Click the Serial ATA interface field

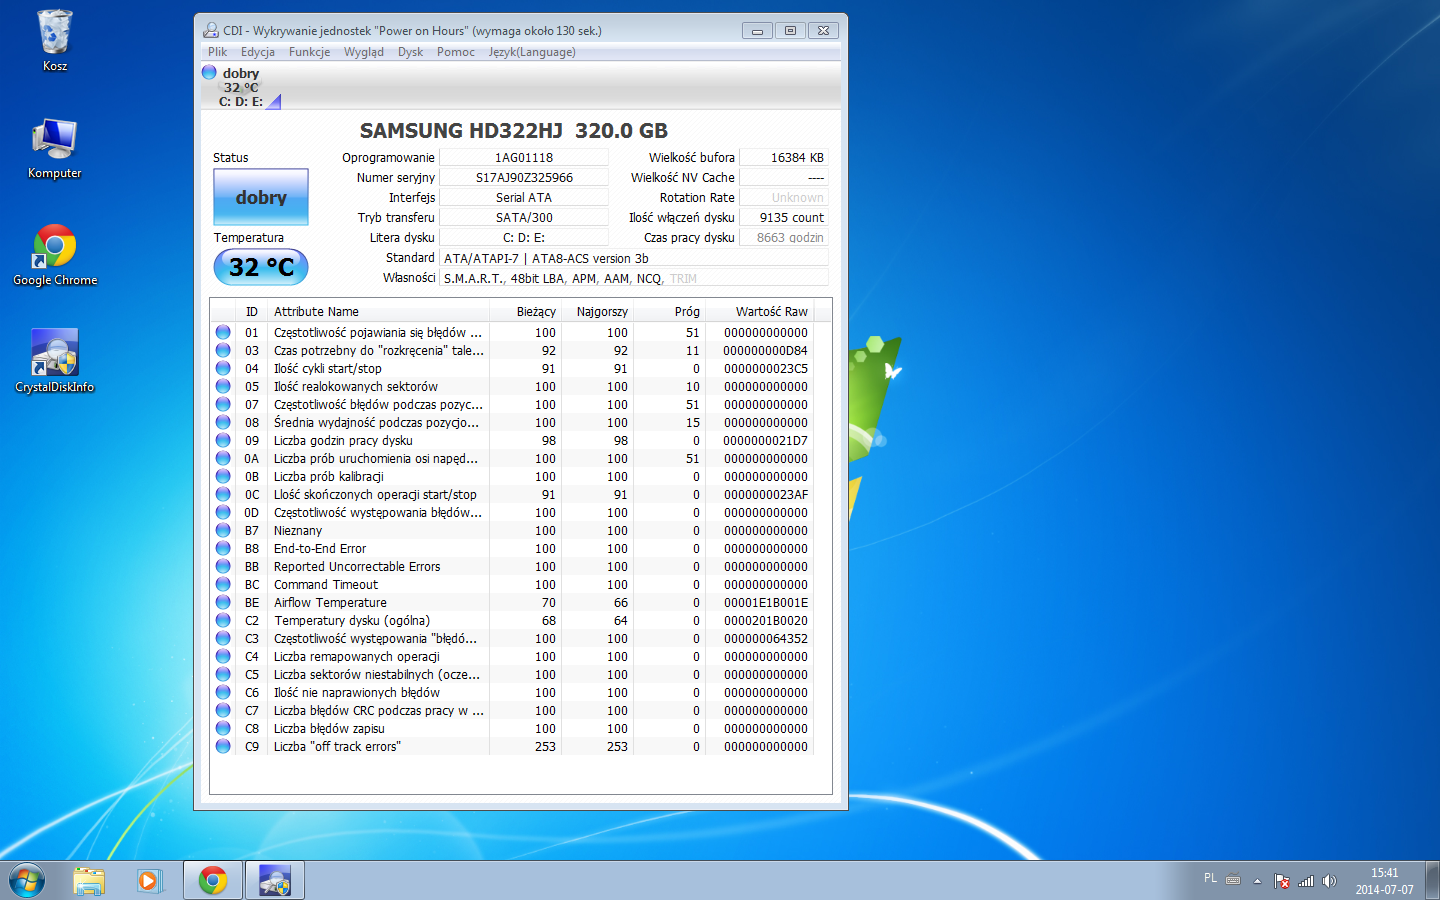(x=524, y=197)
